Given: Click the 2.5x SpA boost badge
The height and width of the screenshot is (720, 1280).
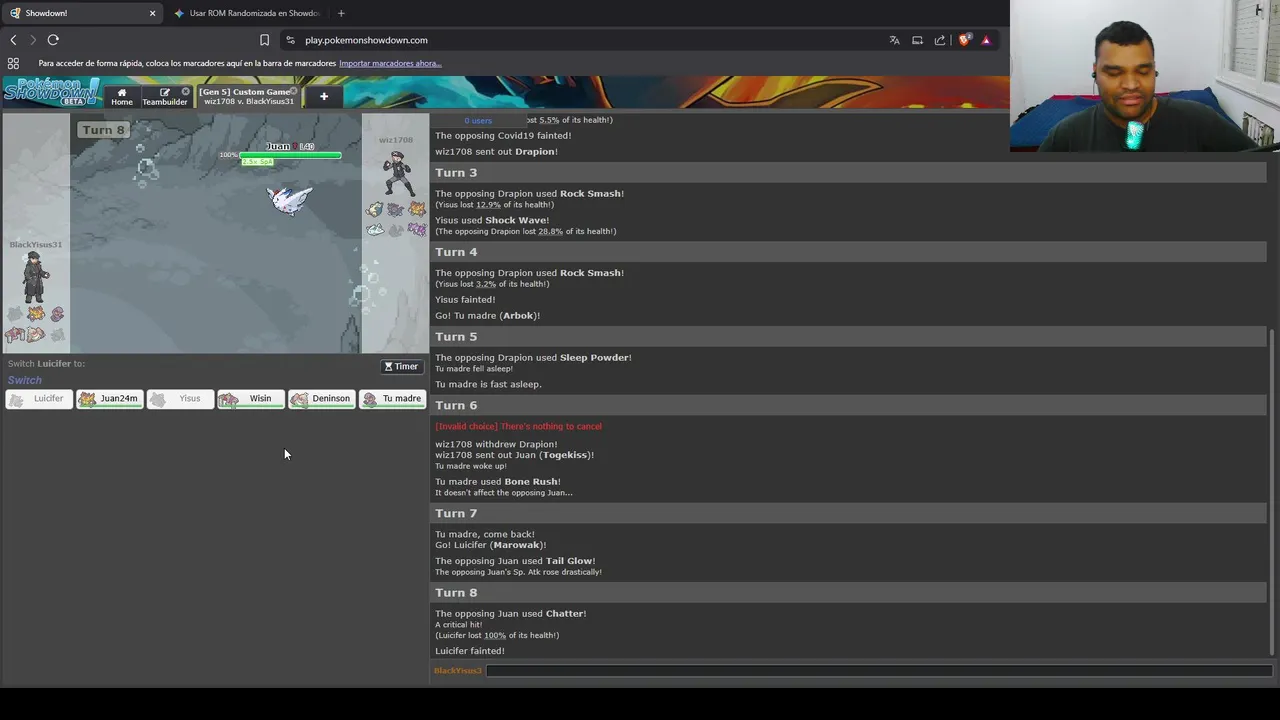Looking at the screenshot, I should [257, 162].
